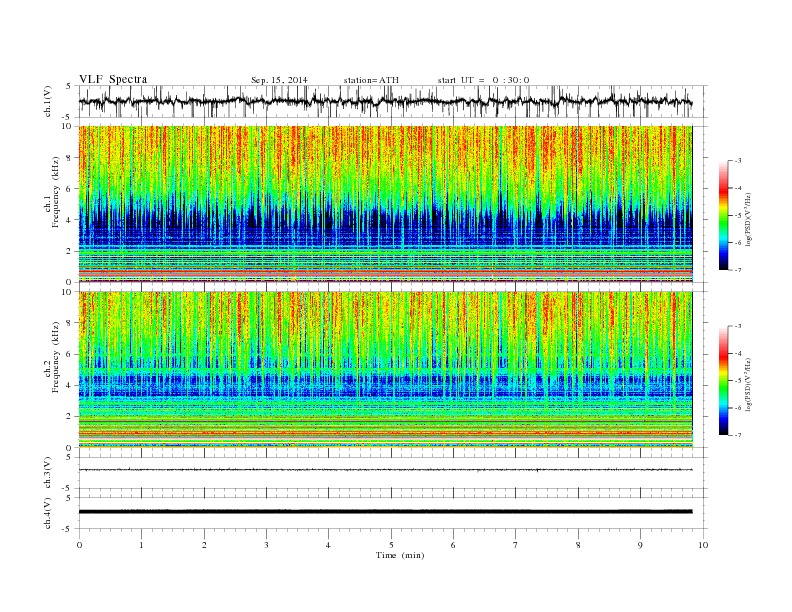Click the "8" kHz tick of ch.1 spectrogram
Screen dimensions: 792x612
click(x=70, y=158)
